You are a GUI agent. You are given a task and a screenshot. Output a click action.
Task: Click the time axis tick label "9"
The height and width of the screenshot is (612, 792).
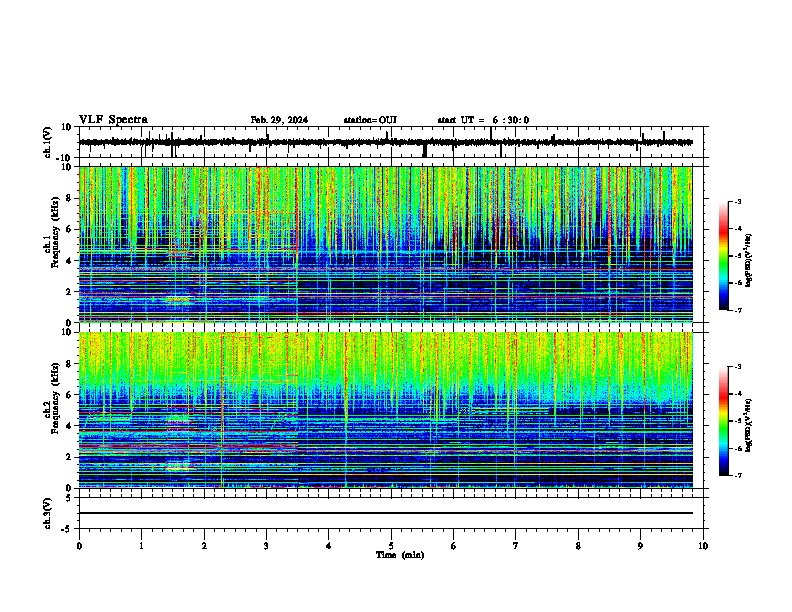point(640,546)
